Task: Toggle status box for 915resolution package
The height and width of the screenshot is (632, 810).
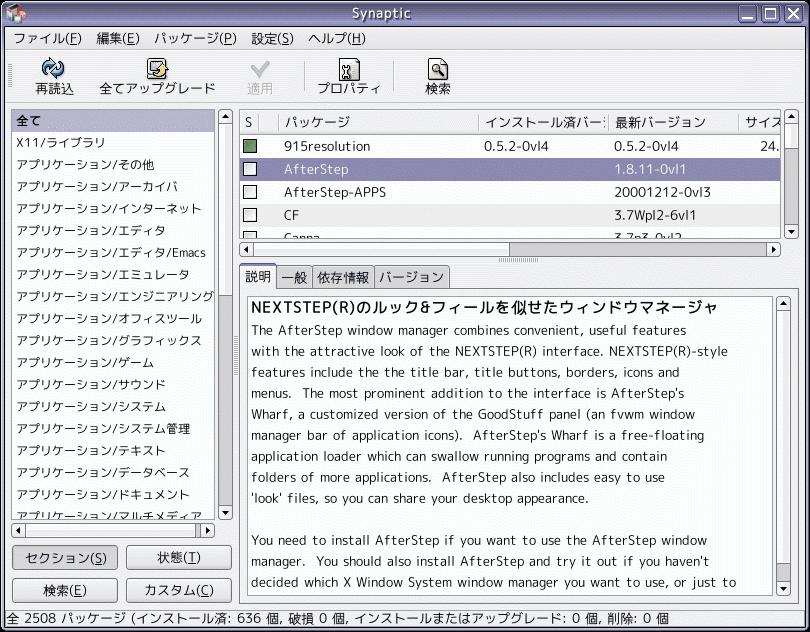Action: pyautogui.click(x=250, y=146)
